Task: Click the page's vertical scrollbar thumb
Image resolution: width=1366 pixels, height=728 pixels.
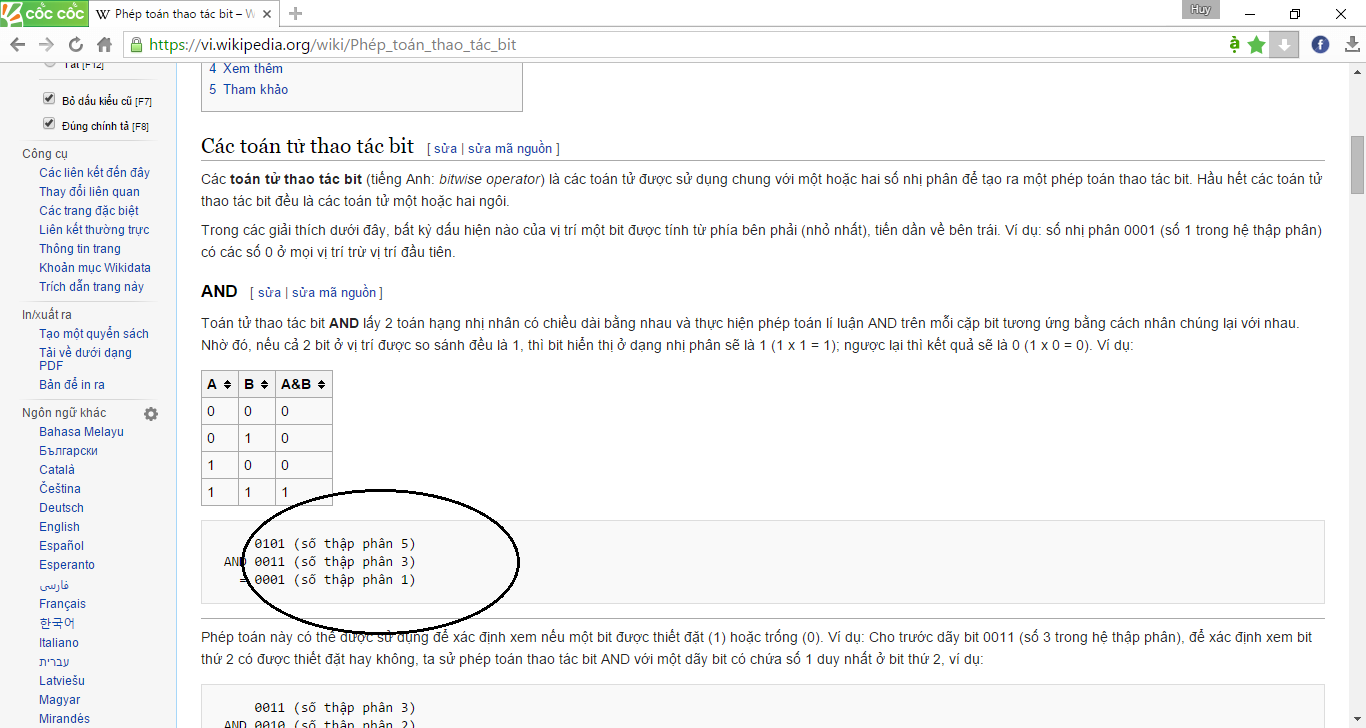Action: (x=1357, y=165)
